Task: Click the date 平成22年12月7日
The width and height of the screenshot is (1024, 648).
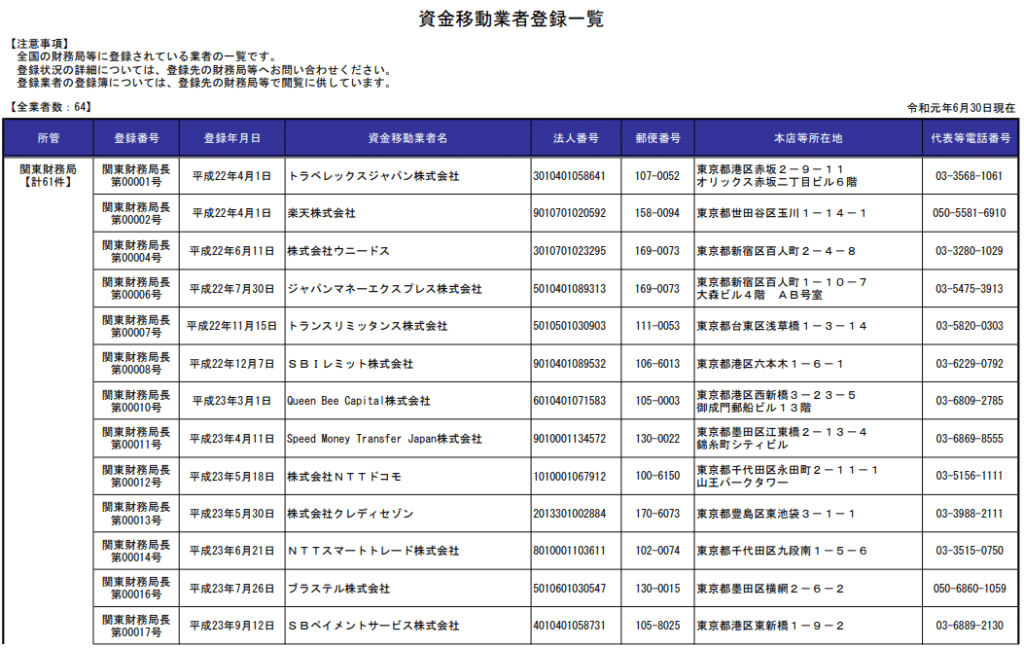Action: (x=232, y=364)
